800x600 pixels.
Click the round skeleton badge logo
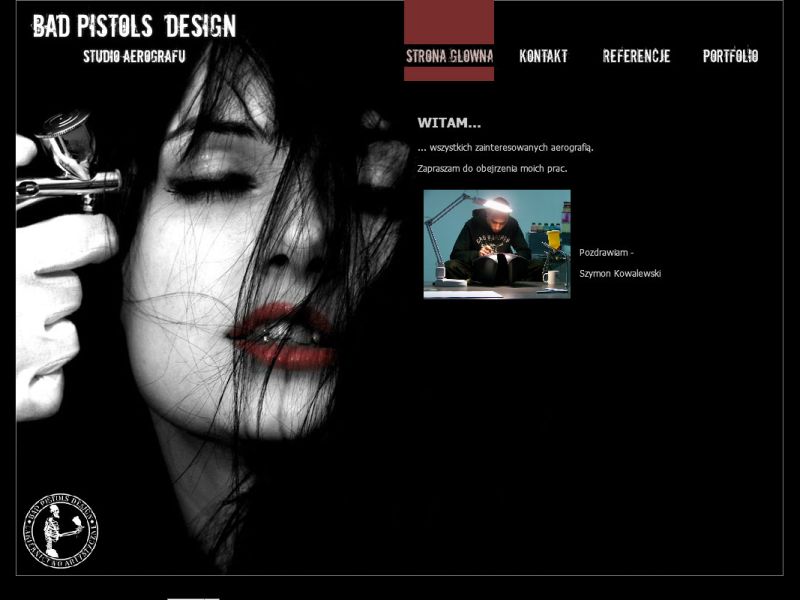coord(61,530)
